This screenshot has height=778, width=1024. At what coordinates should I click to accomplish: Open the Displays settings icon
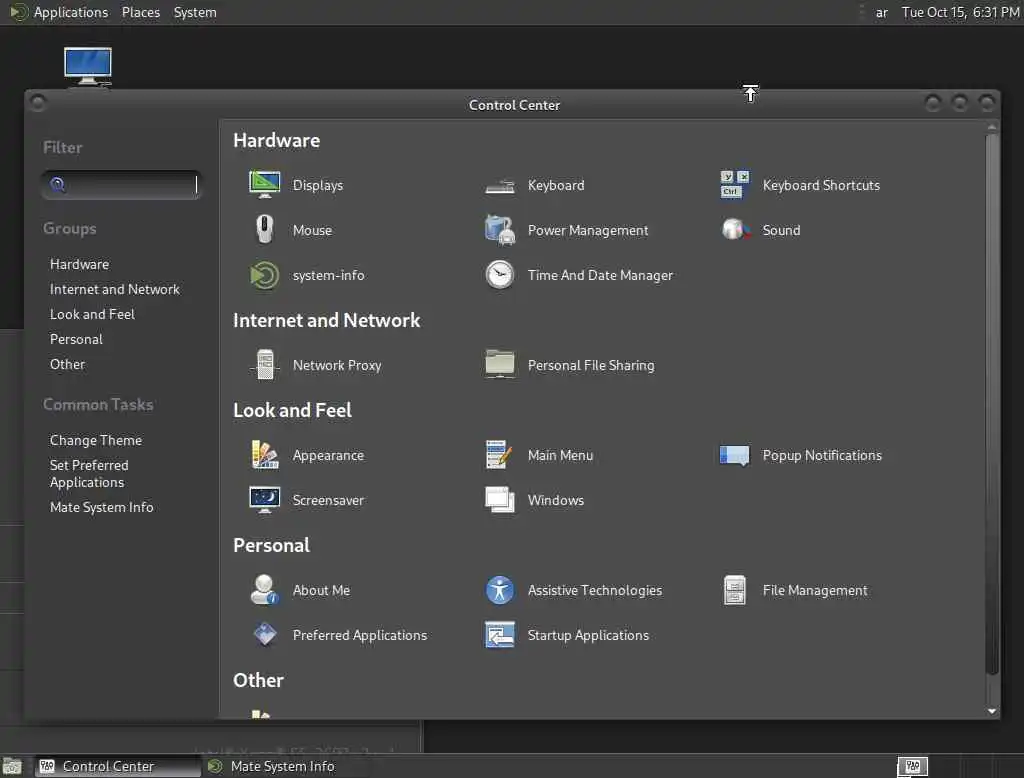click(264, 185)
